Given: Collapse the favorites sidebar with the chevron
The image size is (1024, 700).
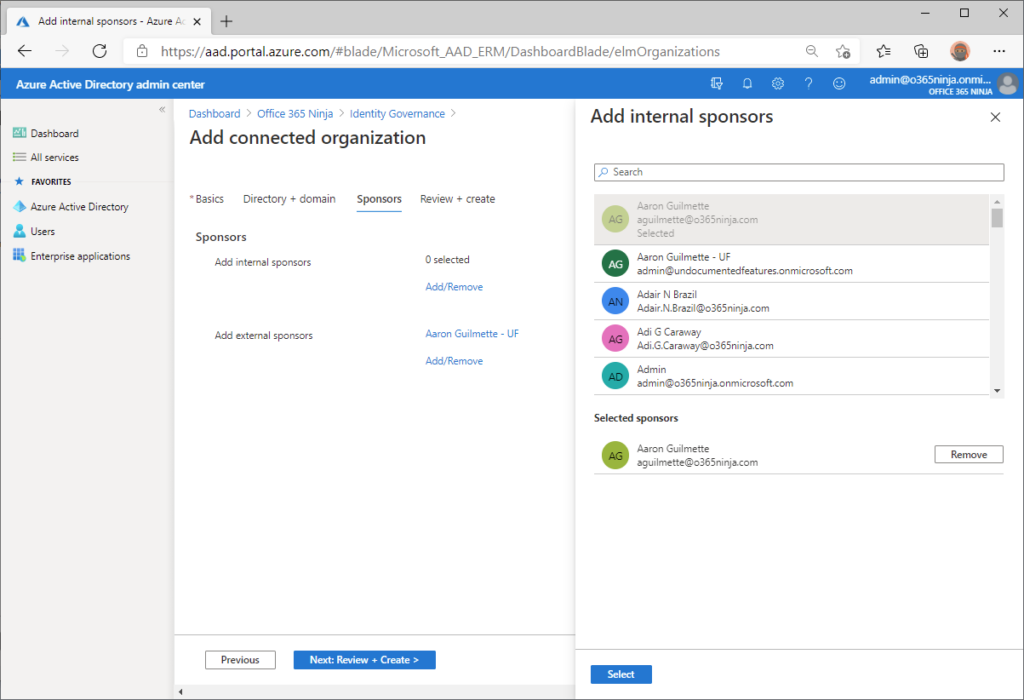Looking at the screenshot, I should pos(161,112).
